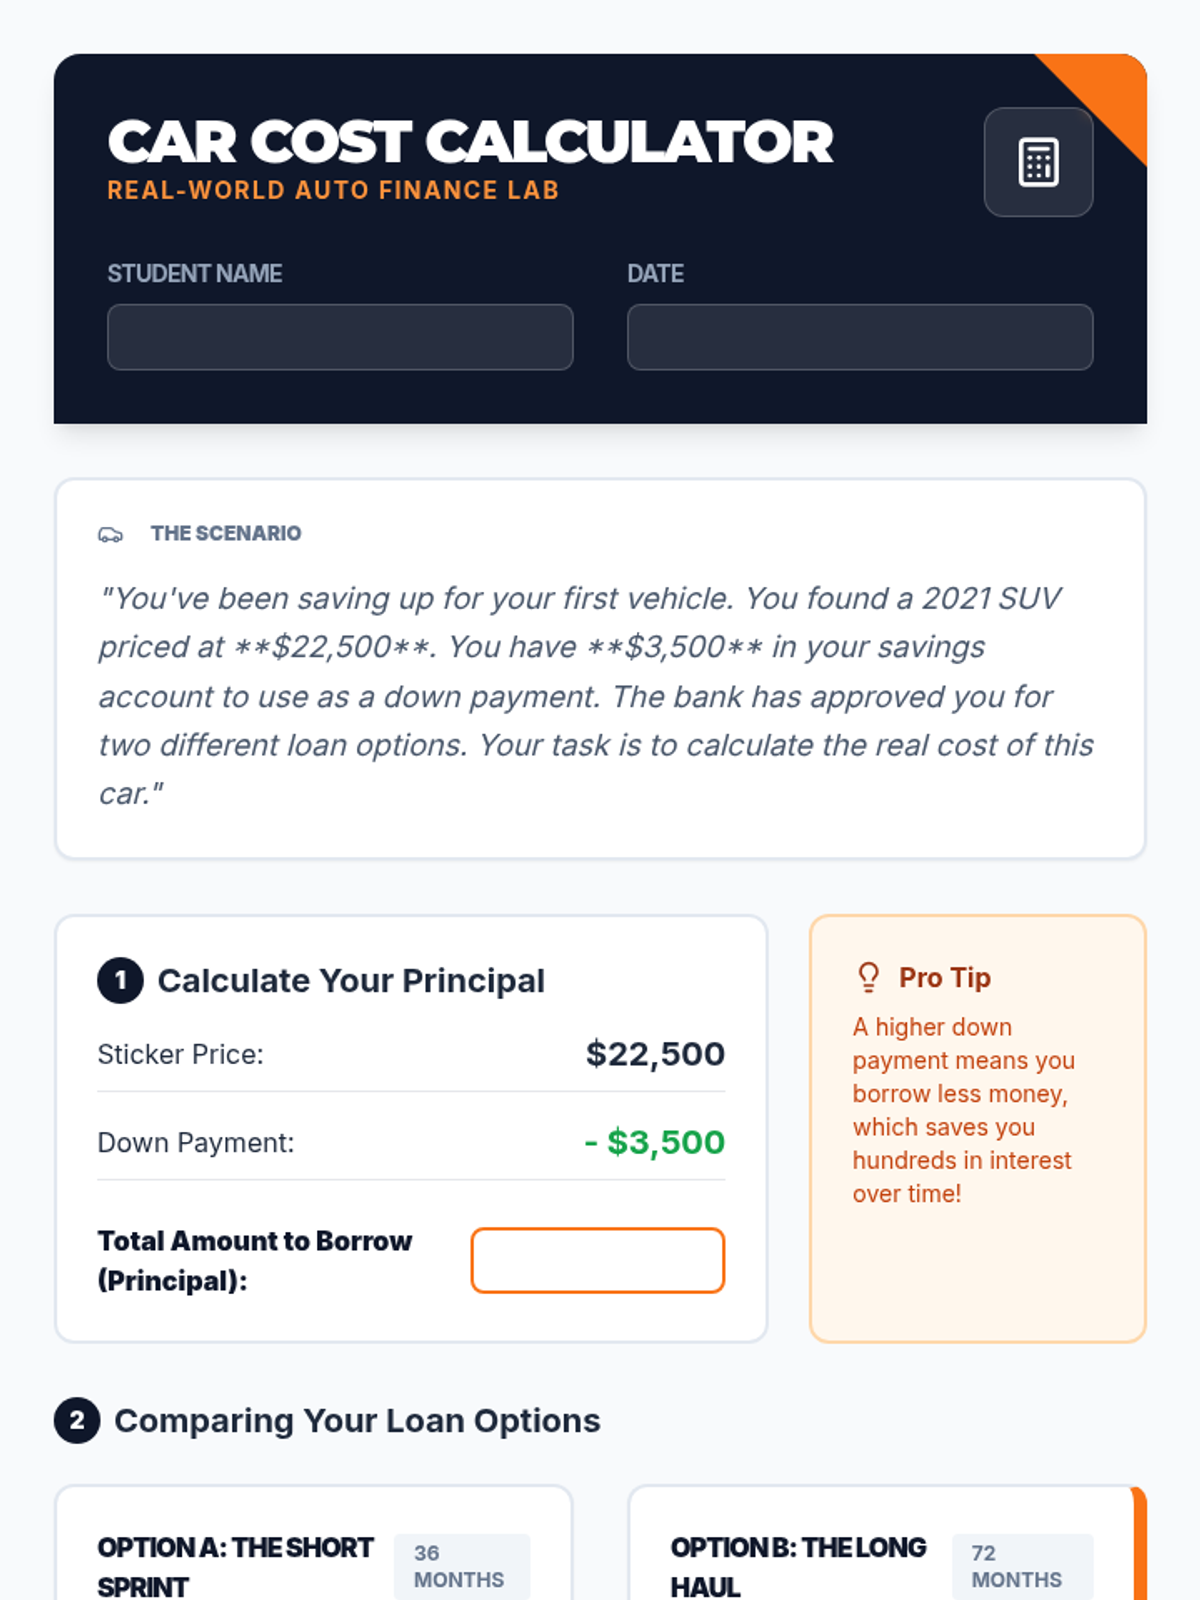Click the Total Amount to Borrow input
The height and width of the screenshot is (1600, 1200).
point(597,1260)
